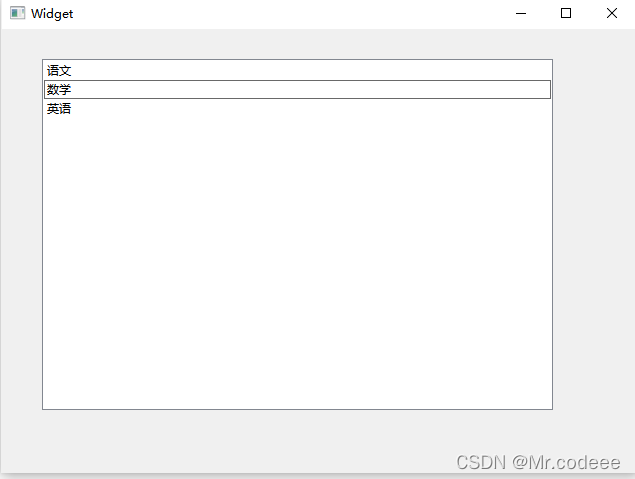Maximize the Widget window
Image resolution: width=635 pixels, height=479 pixels.
point(566,13)
